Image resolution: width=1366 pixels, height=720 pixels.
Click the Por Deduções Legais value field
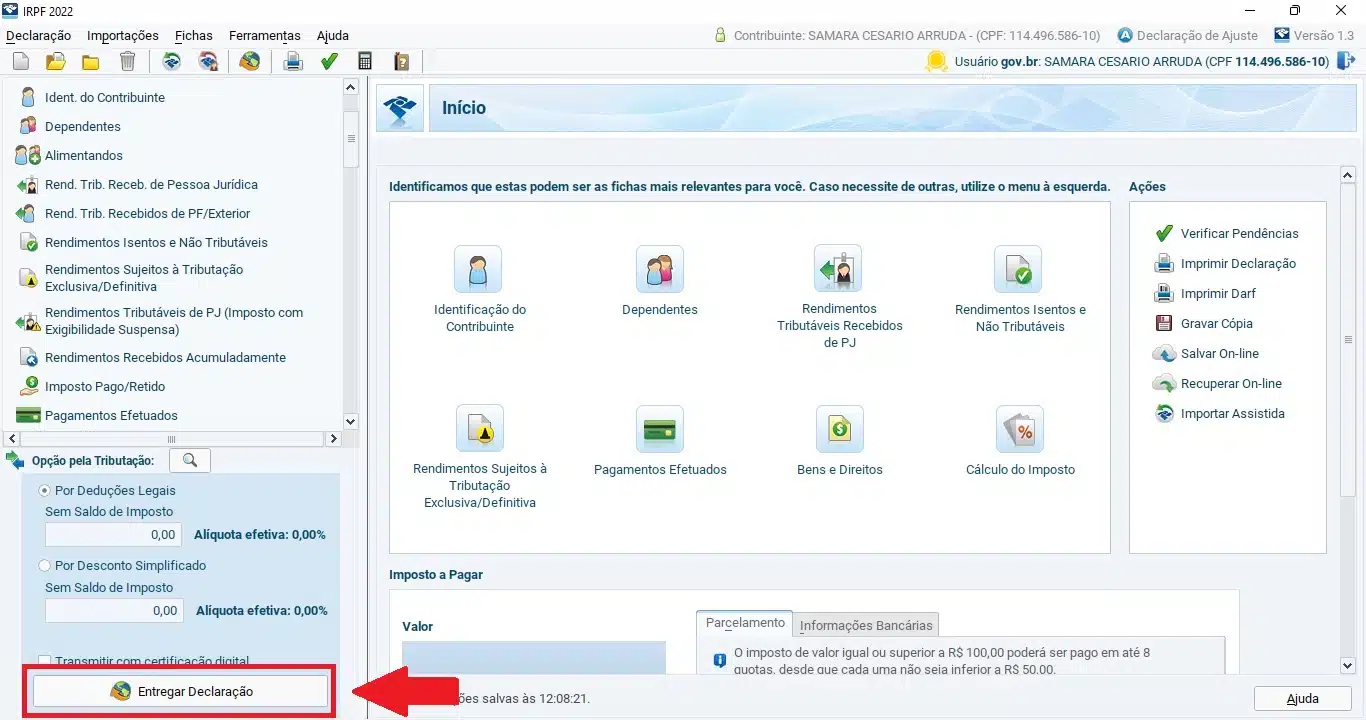[114, 534]
